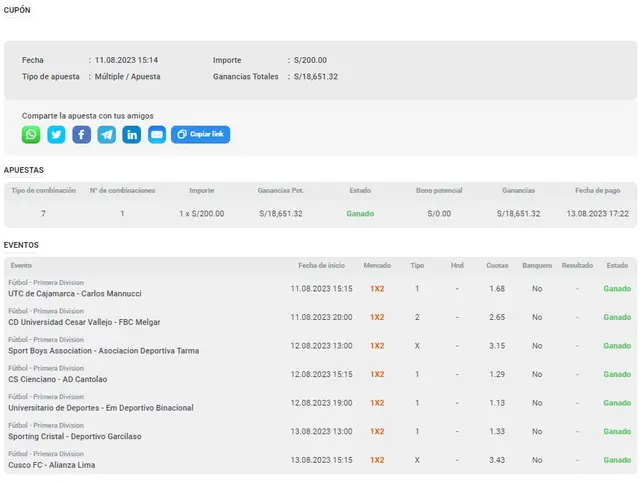Click the Banquero column header
640x482 pixels.
click(x=537, y=265)
